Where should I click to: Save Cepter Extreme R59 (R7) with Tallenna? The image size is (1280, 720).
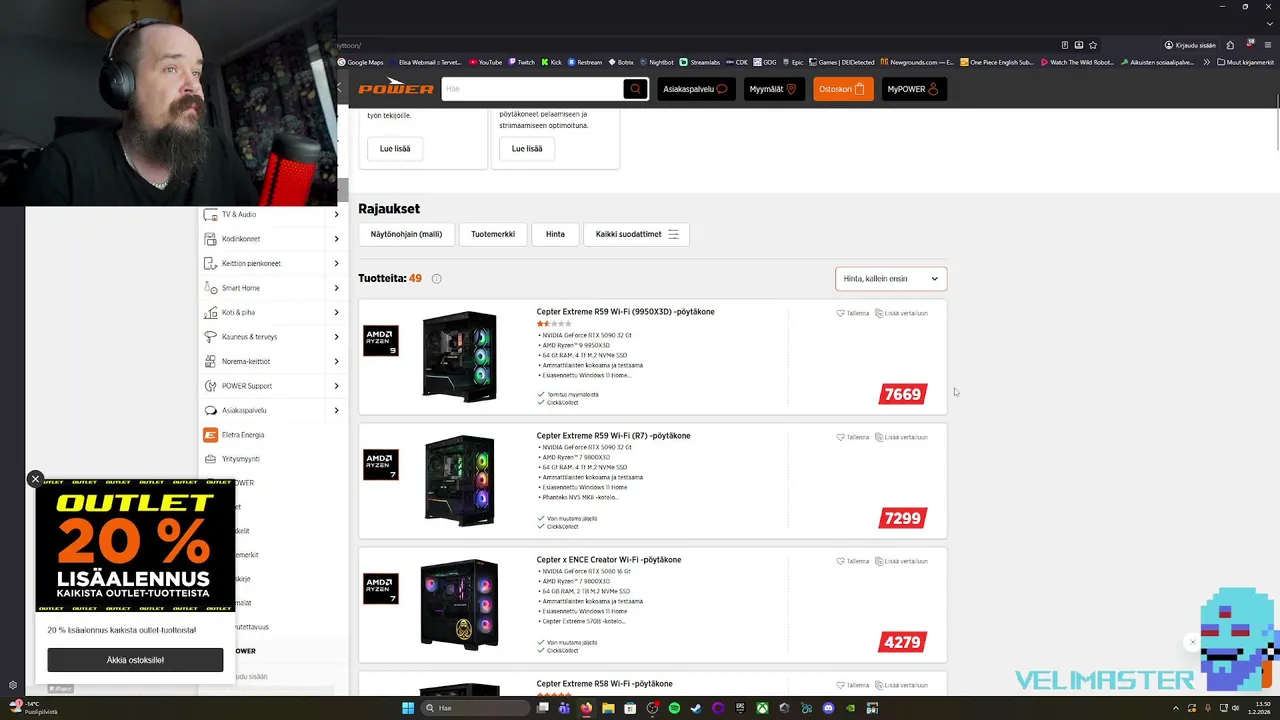[x=853, y=437]
